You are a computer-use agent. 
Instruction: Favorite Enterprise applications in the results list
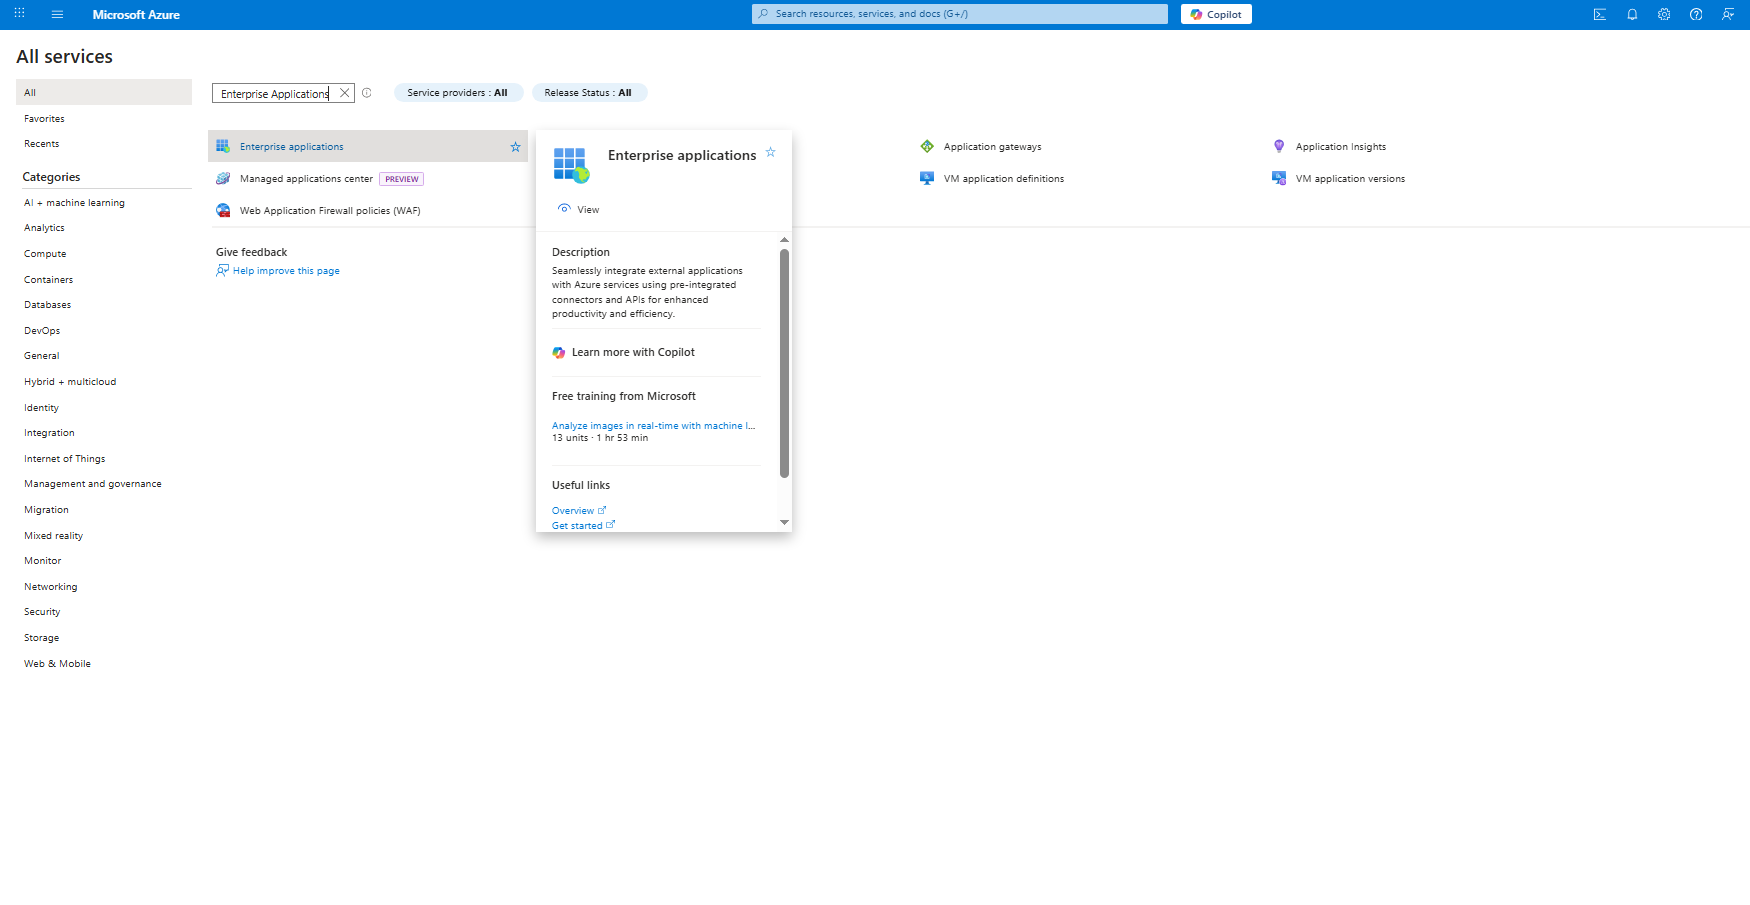coord(515,147)
